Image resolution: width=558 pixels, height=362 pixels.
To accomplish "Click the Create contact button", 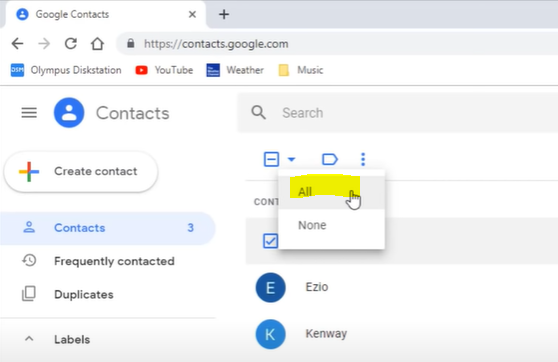I will point(81,172).
